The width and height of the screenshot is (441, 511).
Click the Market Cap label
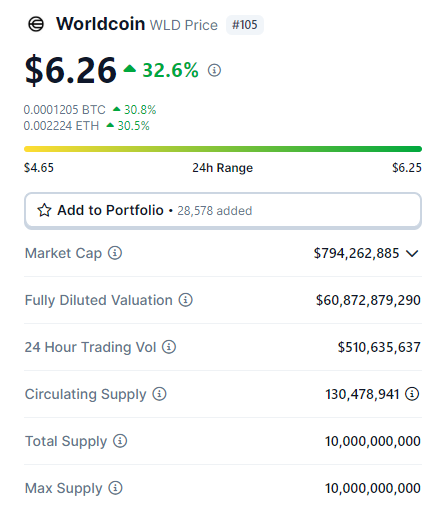tap(63, 253)
